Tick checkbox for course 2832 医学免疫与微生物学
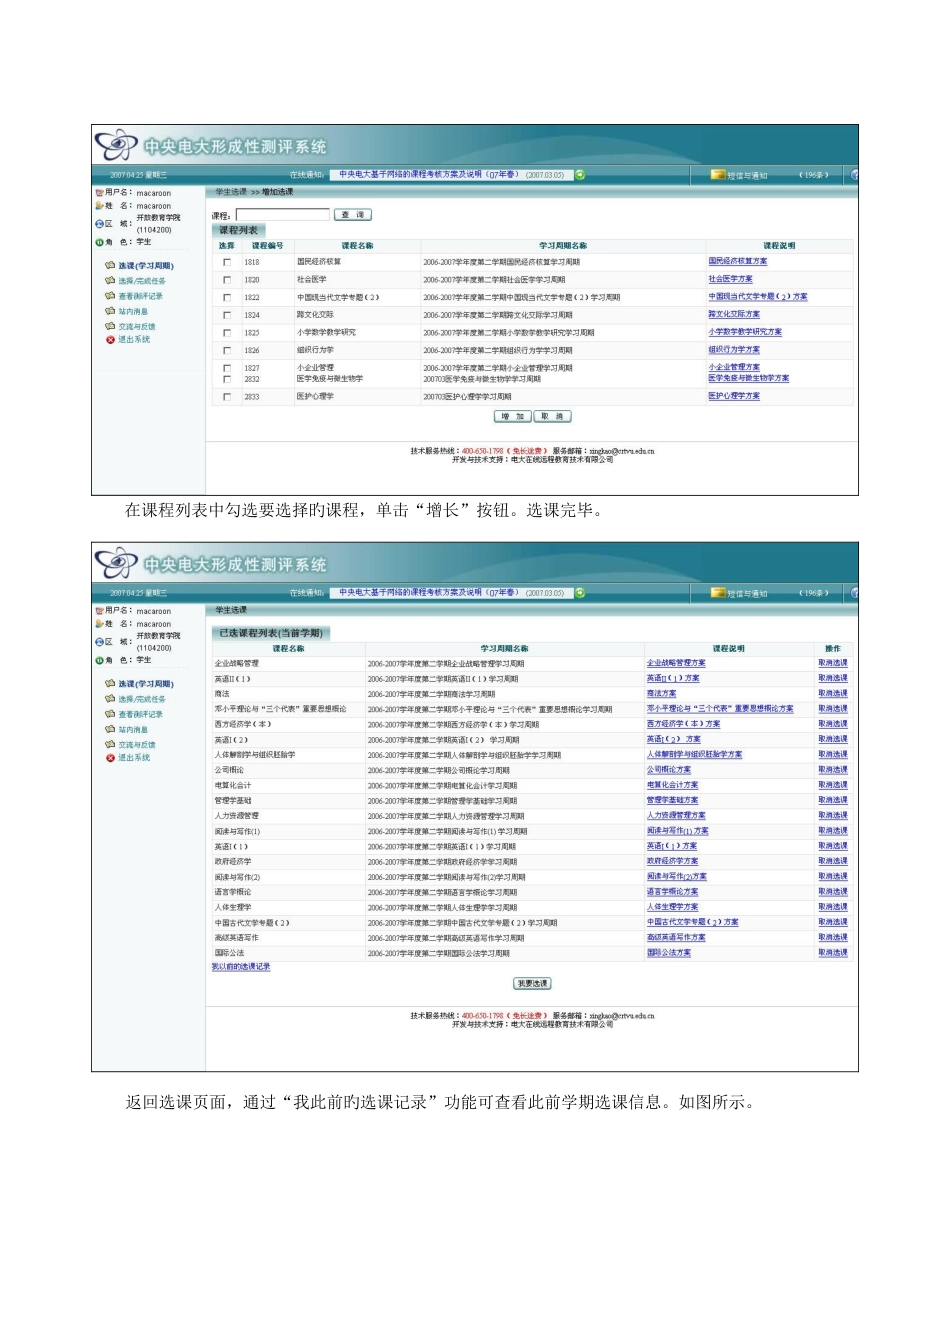The image size is (950, 1344). (227, 379)
